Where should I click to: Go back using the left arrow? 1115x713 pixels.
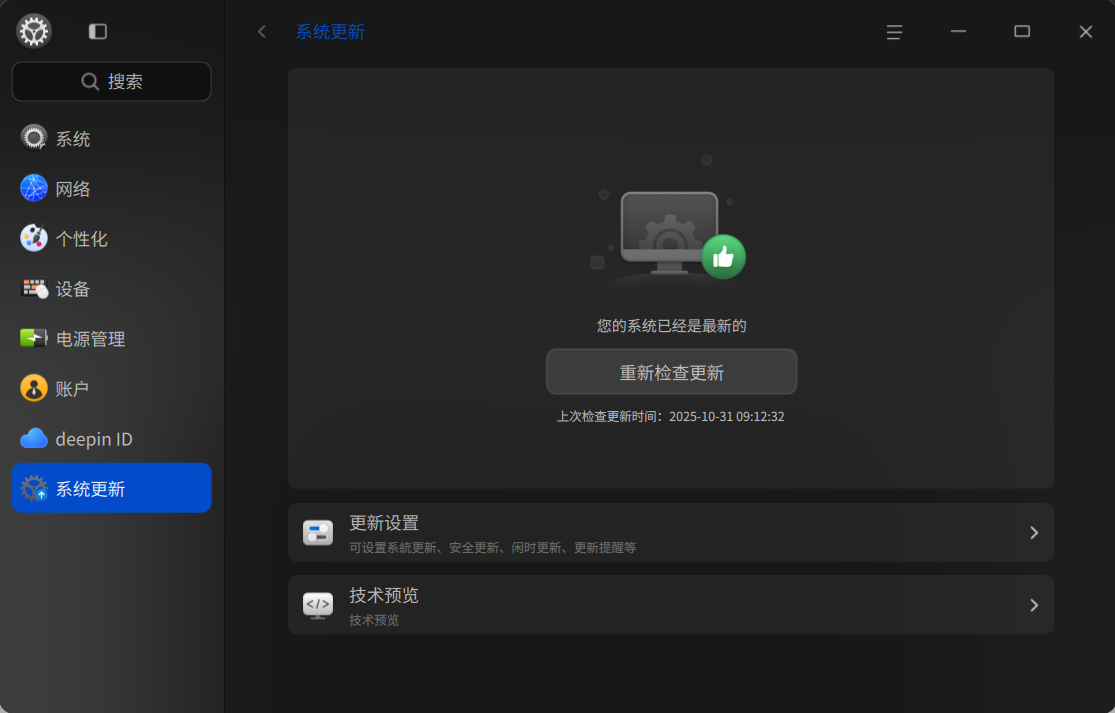[x=262, y=31]
